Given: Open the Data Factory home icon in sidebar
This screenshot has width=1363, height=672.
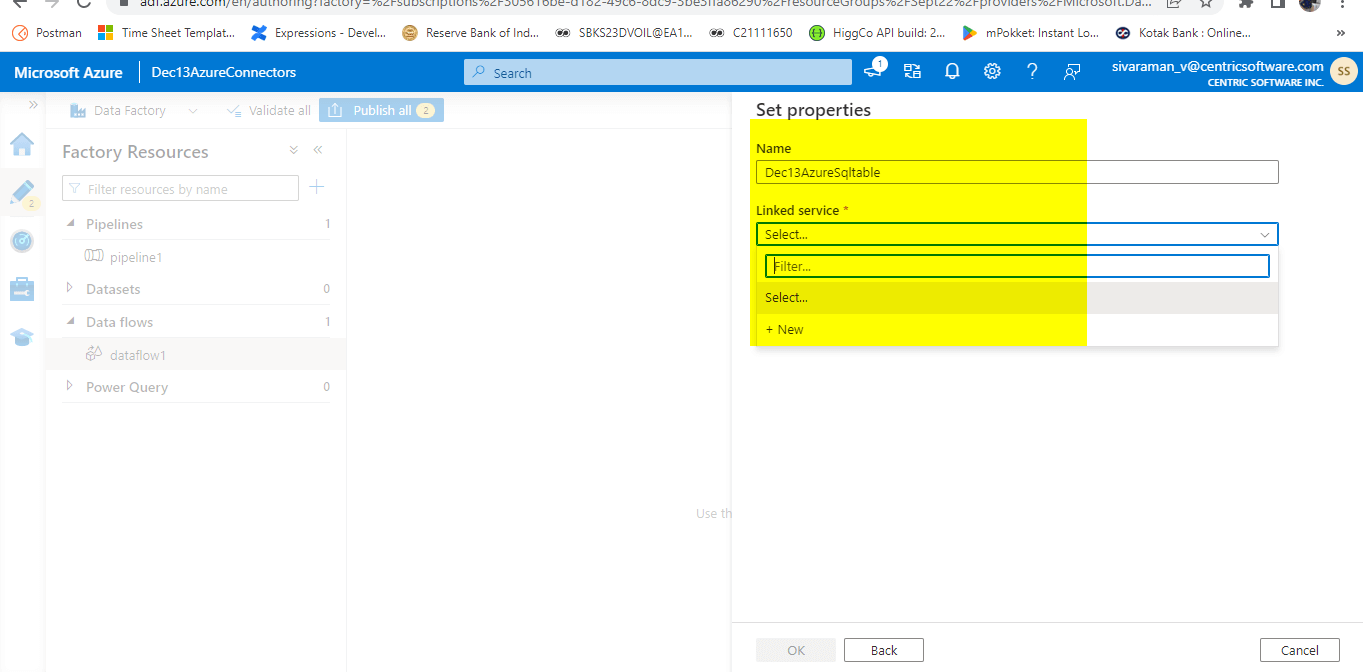Looking at the screenshot, I should tap(22, 145).
